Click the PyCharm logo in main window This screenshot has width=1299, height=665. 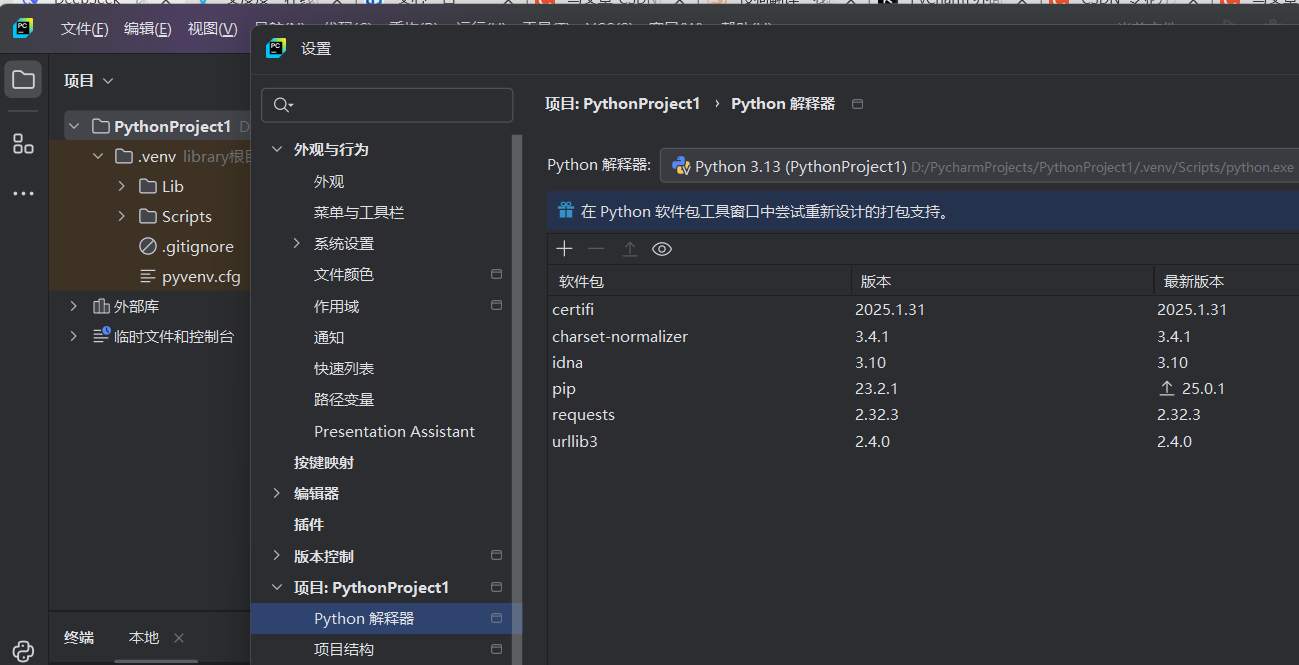click(23, 28)
